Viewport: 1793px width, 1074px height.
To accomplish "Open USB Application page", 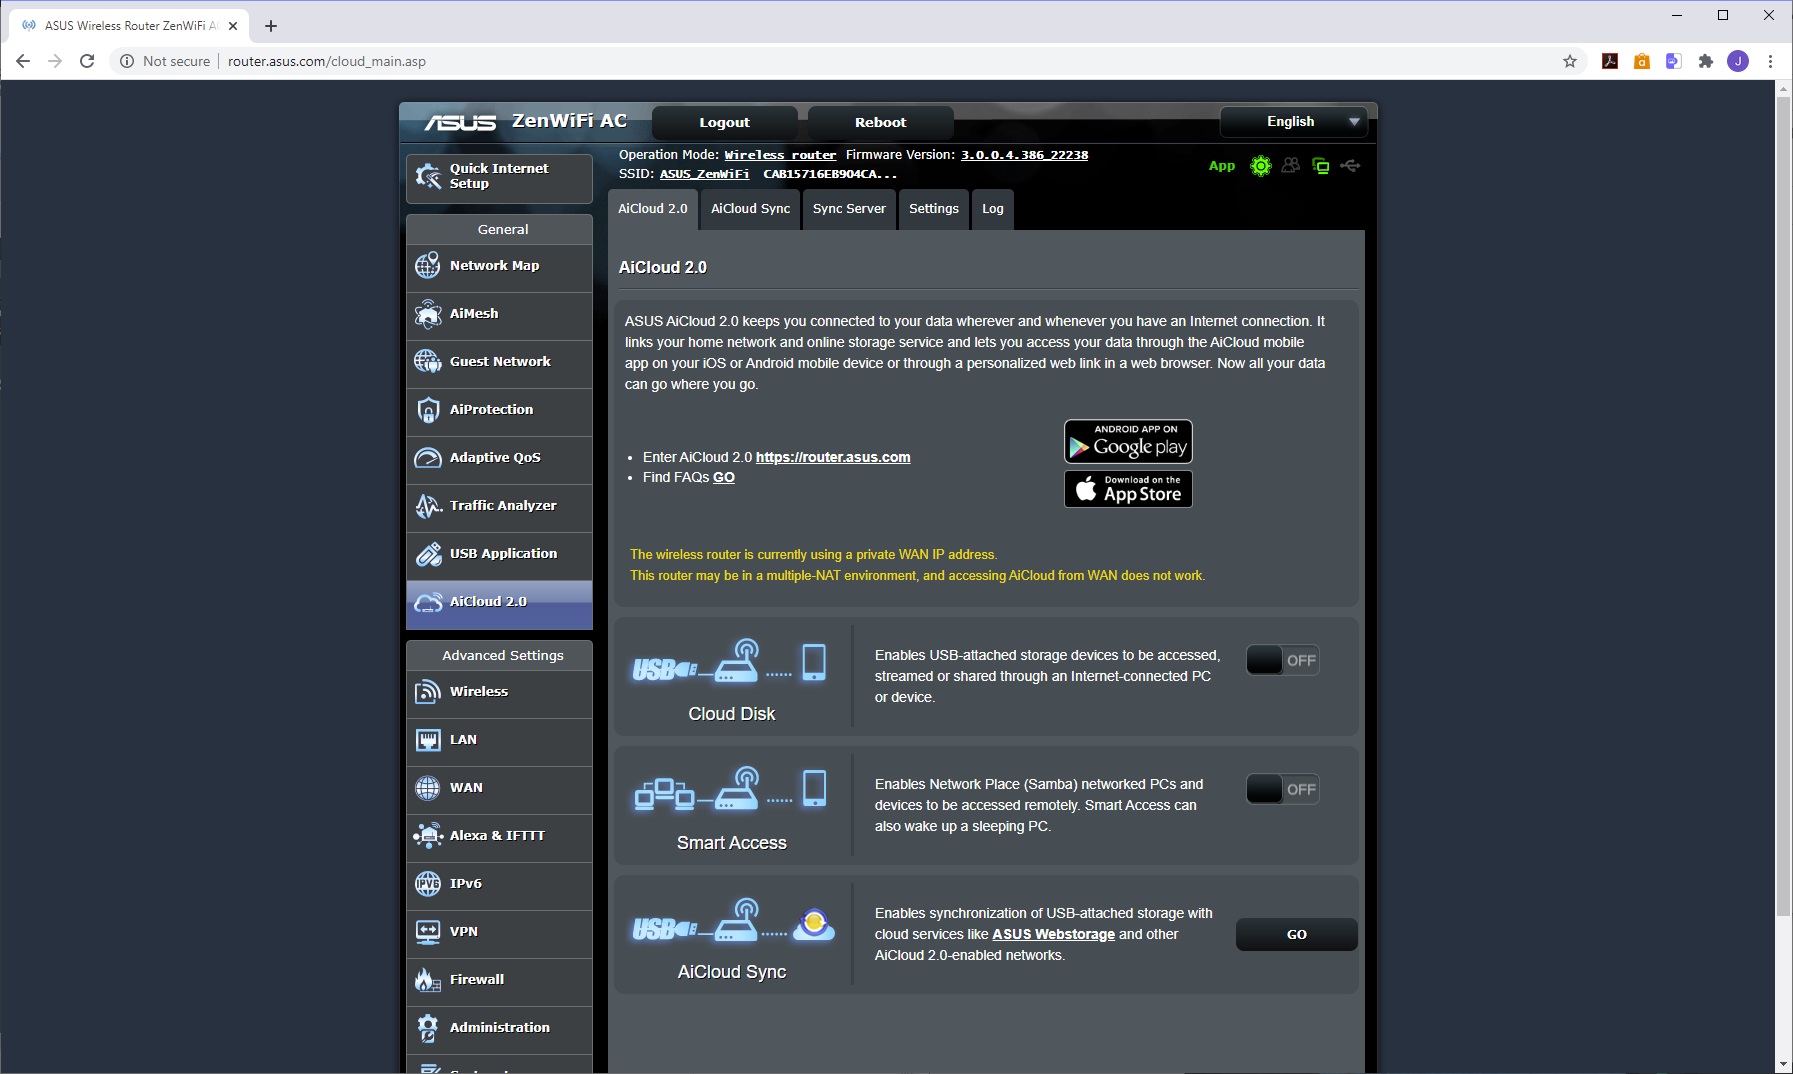I will tap(499, 554).
